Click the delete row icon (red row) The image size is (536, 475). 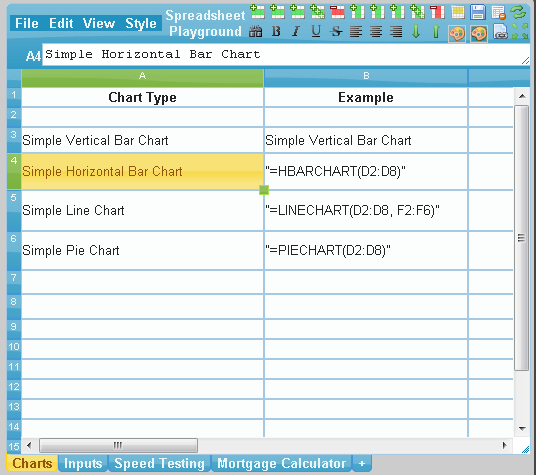(x=337, y=12)
